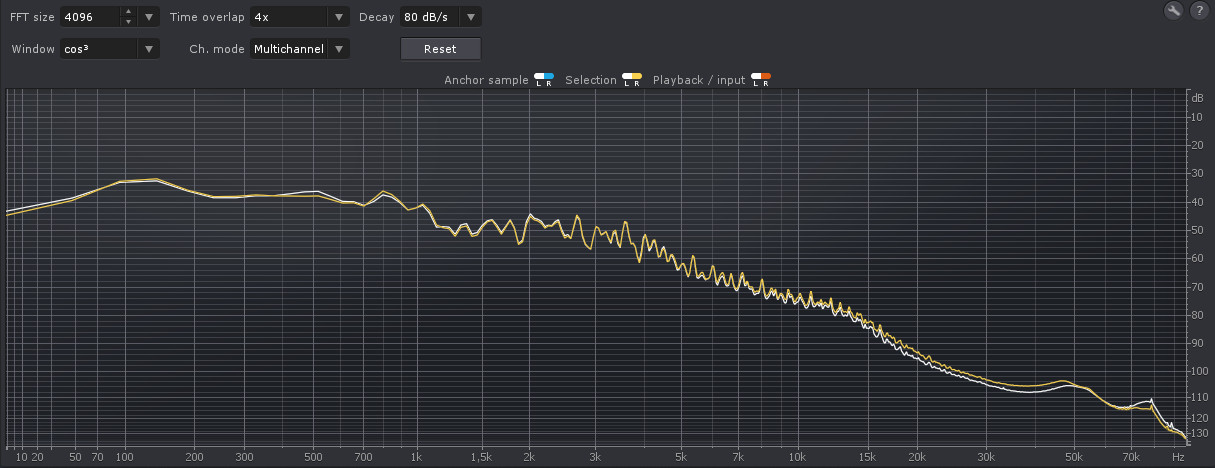Click the "Ch. mode" label
Image resolution: width=1215 pixels, height=468 pixels.
217,48
